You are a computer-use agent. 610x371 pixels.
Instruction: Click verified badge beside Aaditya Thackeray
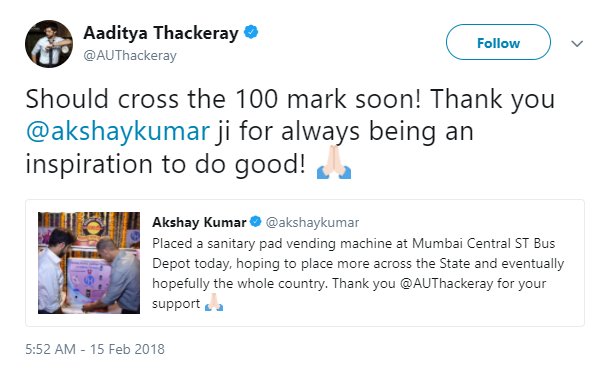(251, 32)
